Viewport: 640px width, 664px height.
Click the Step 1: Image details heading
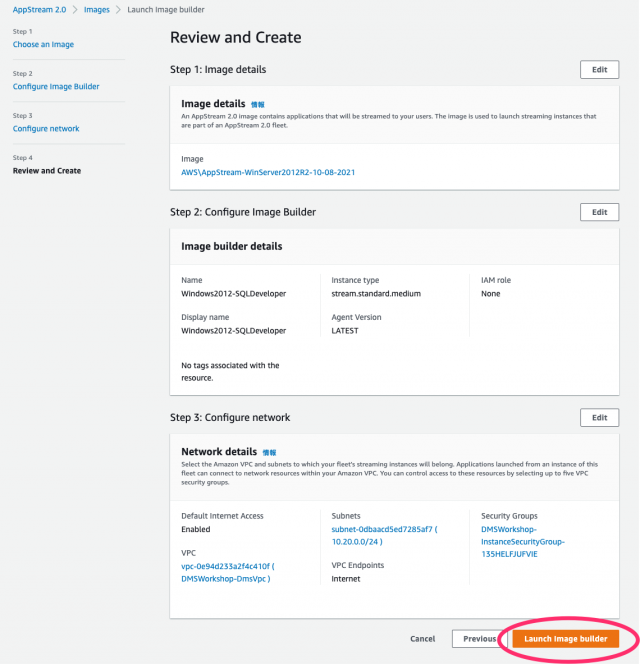click(218, 69)
